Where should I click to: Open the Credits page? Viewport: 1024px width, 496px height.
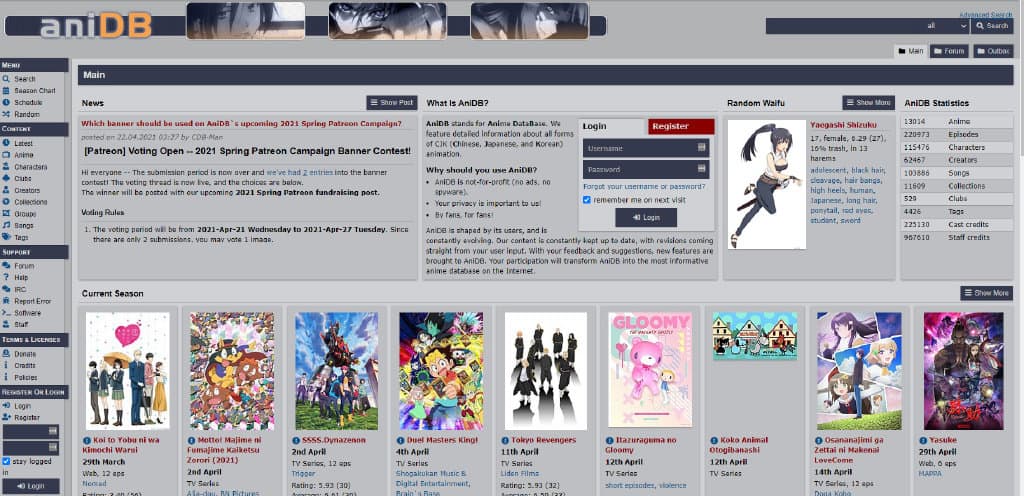(x=25, y=365)
